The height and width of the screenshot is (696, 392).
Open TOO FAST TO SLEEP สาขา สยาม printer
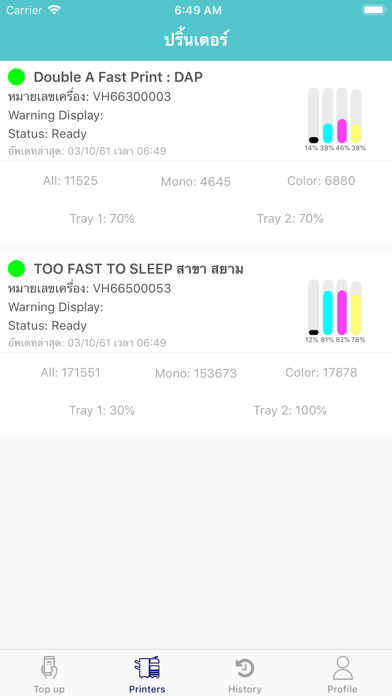pyautogui.click(x=139, y=269)
